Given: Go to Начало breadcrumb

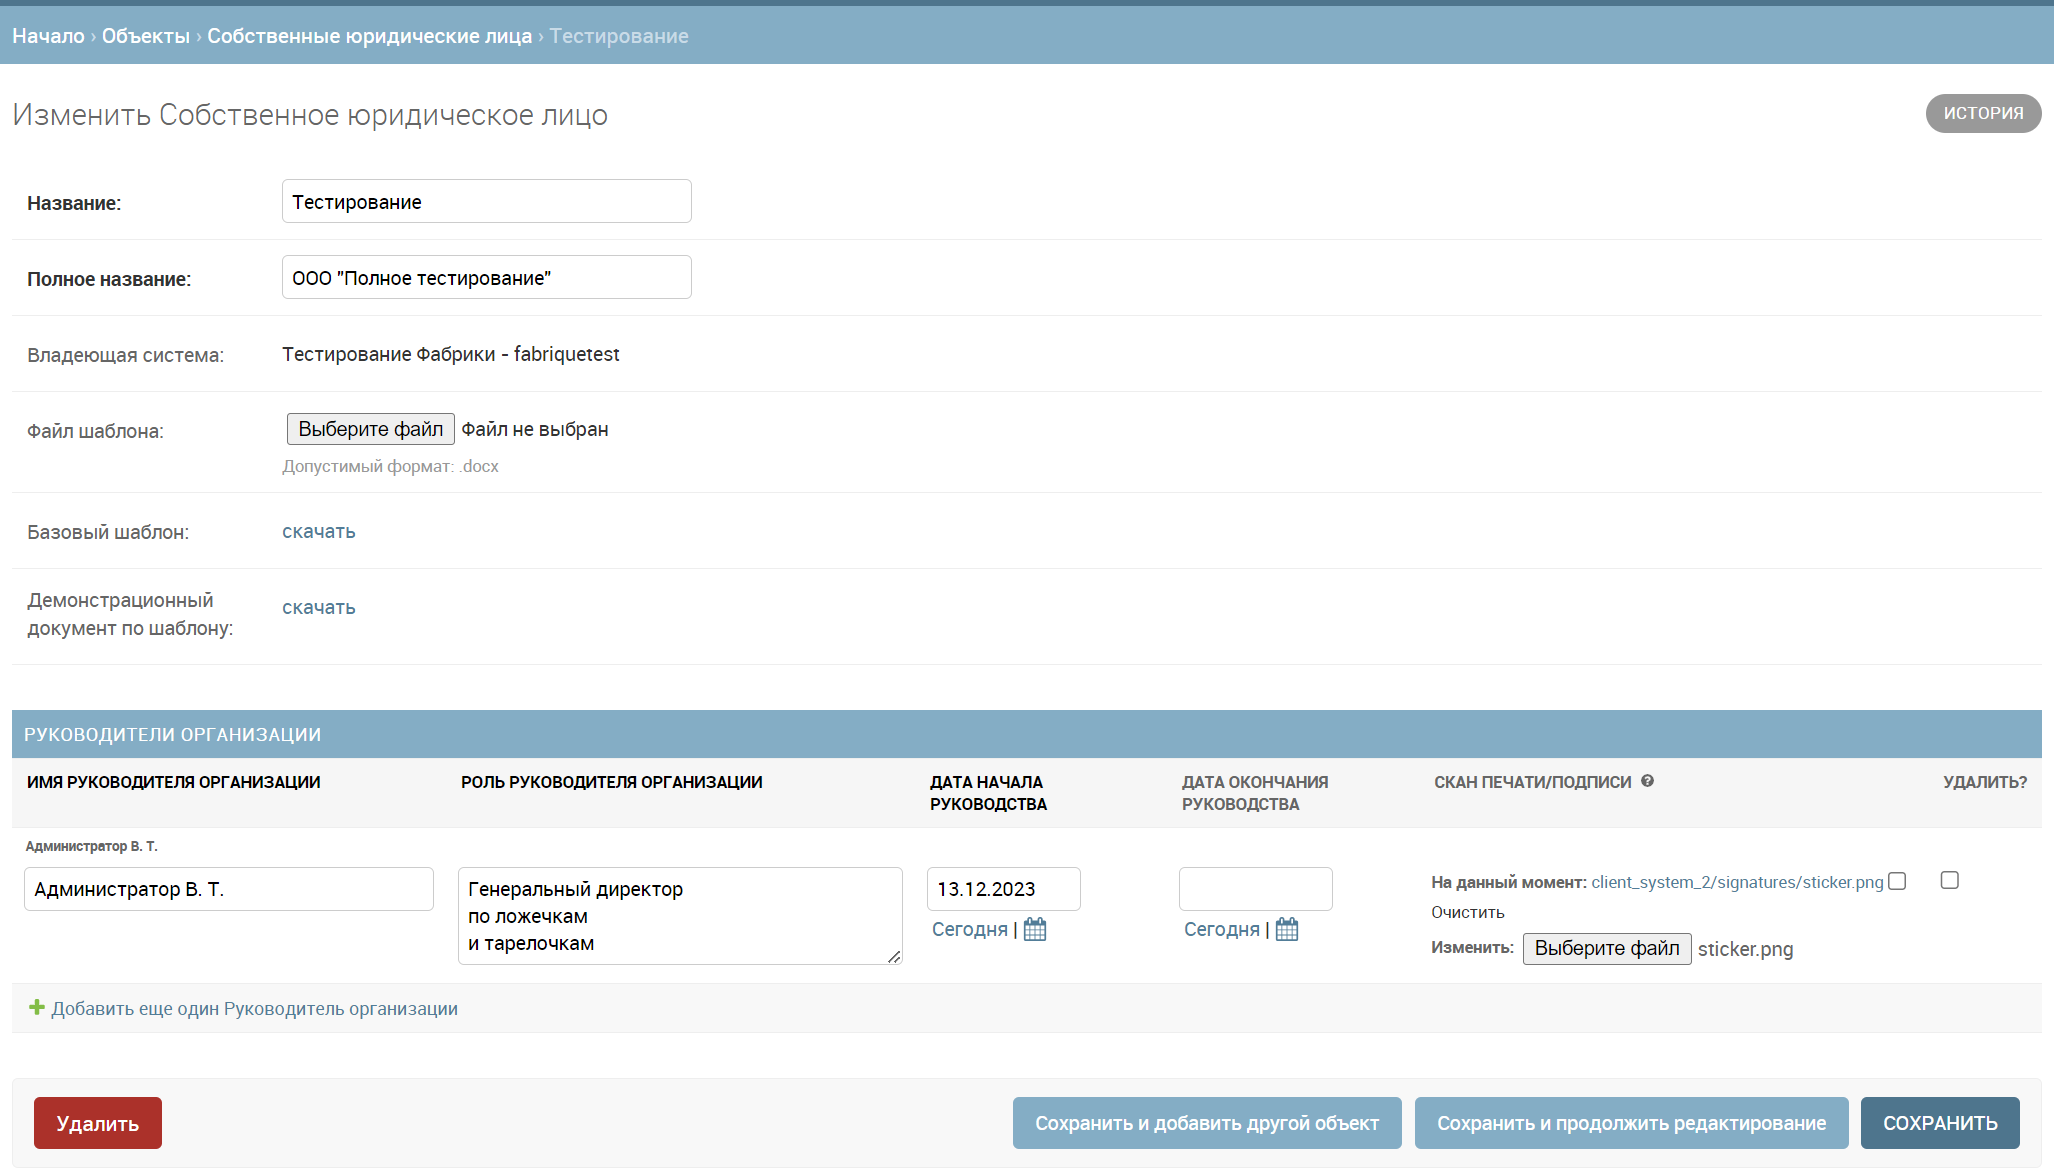Looking at the screenshot, I should coord(48,36).
